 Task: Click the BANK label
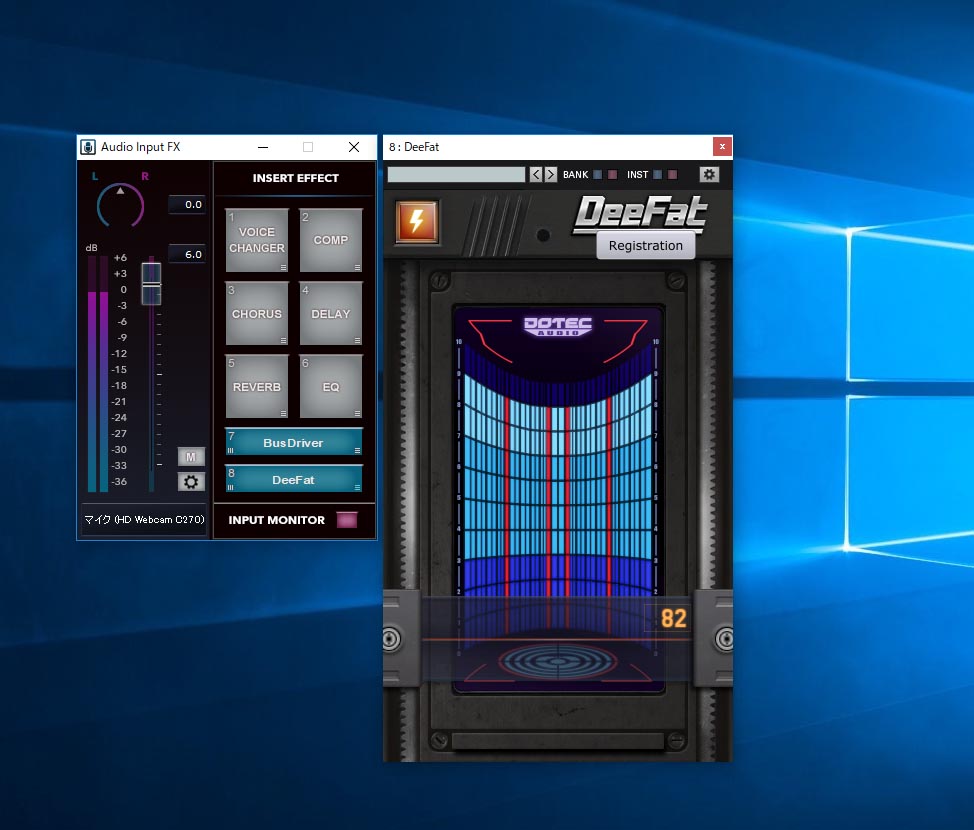click(575, 175)
